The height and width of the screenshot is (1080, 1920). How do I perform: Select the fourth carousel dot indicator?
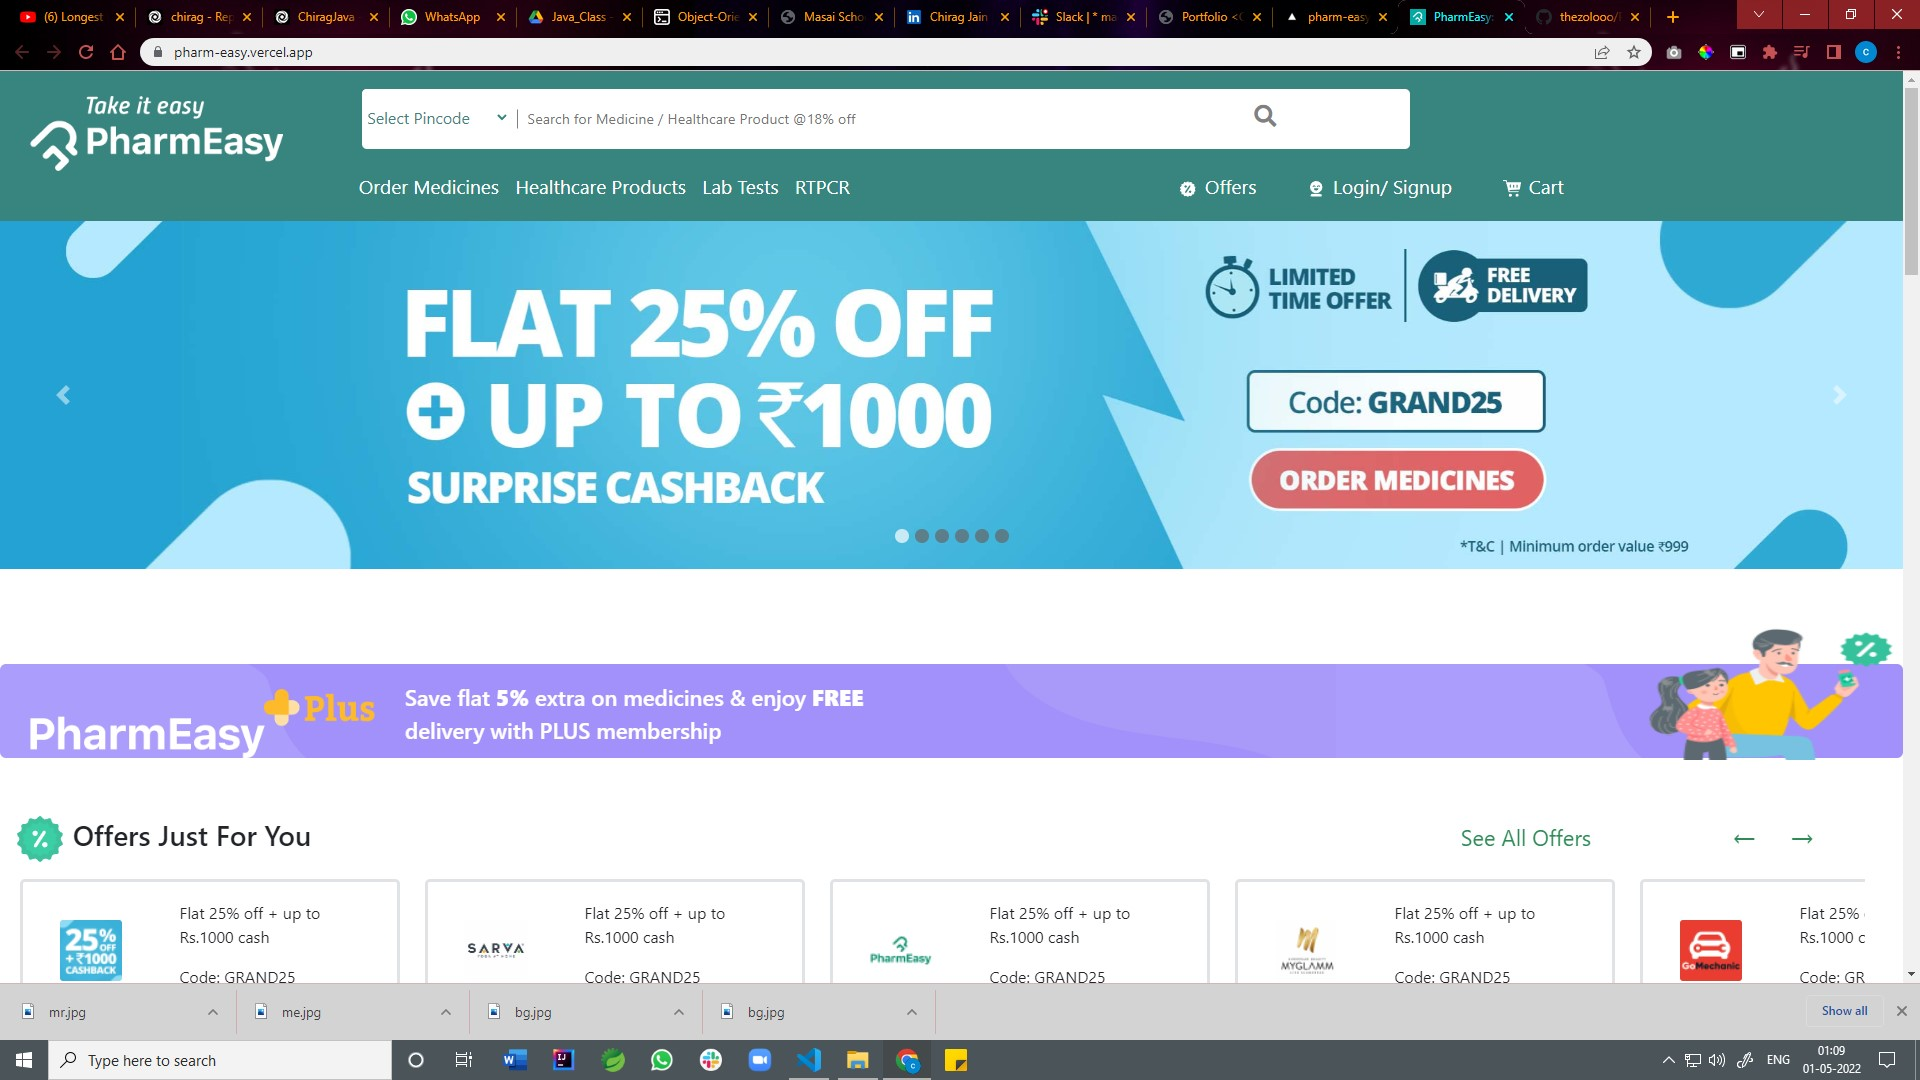click(962, 536)
